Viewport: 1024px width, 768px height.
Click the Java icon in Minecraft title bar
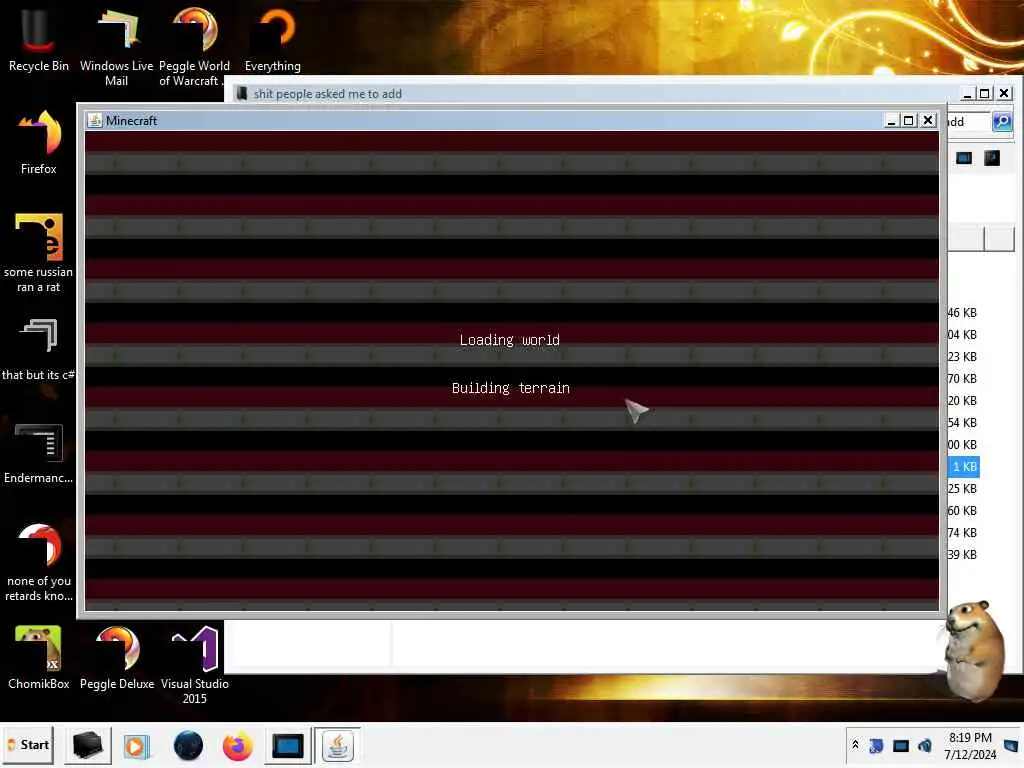pos(95,120)
